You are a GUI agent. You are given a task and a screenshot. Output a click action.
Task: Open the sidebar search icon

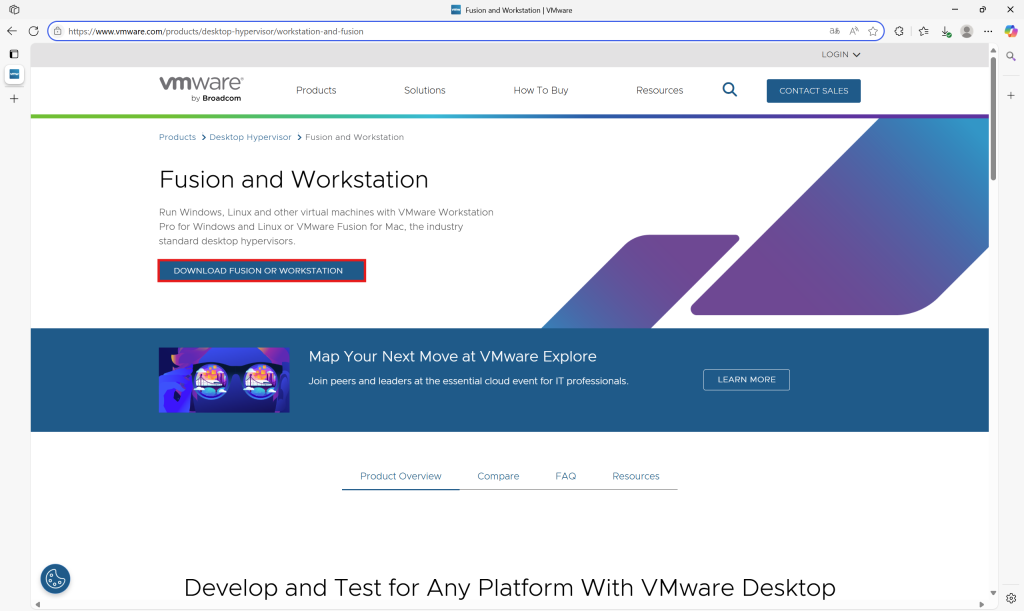[1011, 56]
